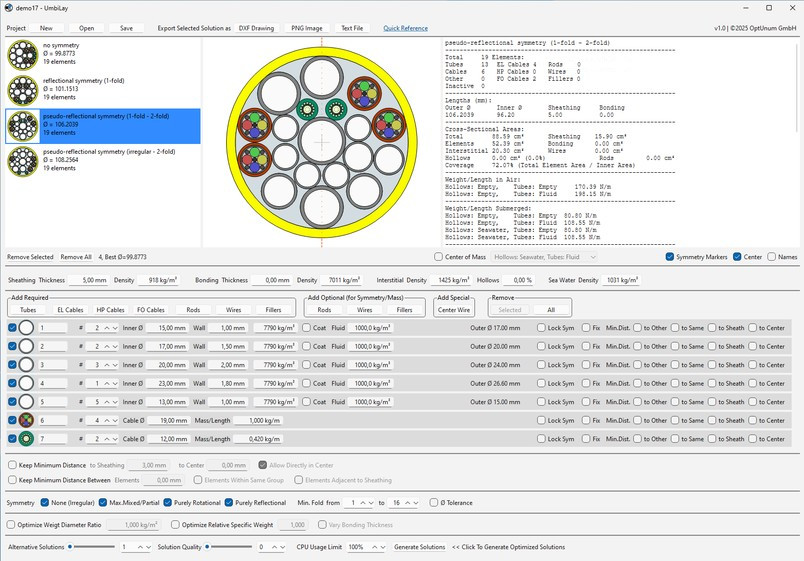Viewport: 804px width, 561px height.
Task: Click the Solution Quality slider handle
Action: (x=206, y=547)
